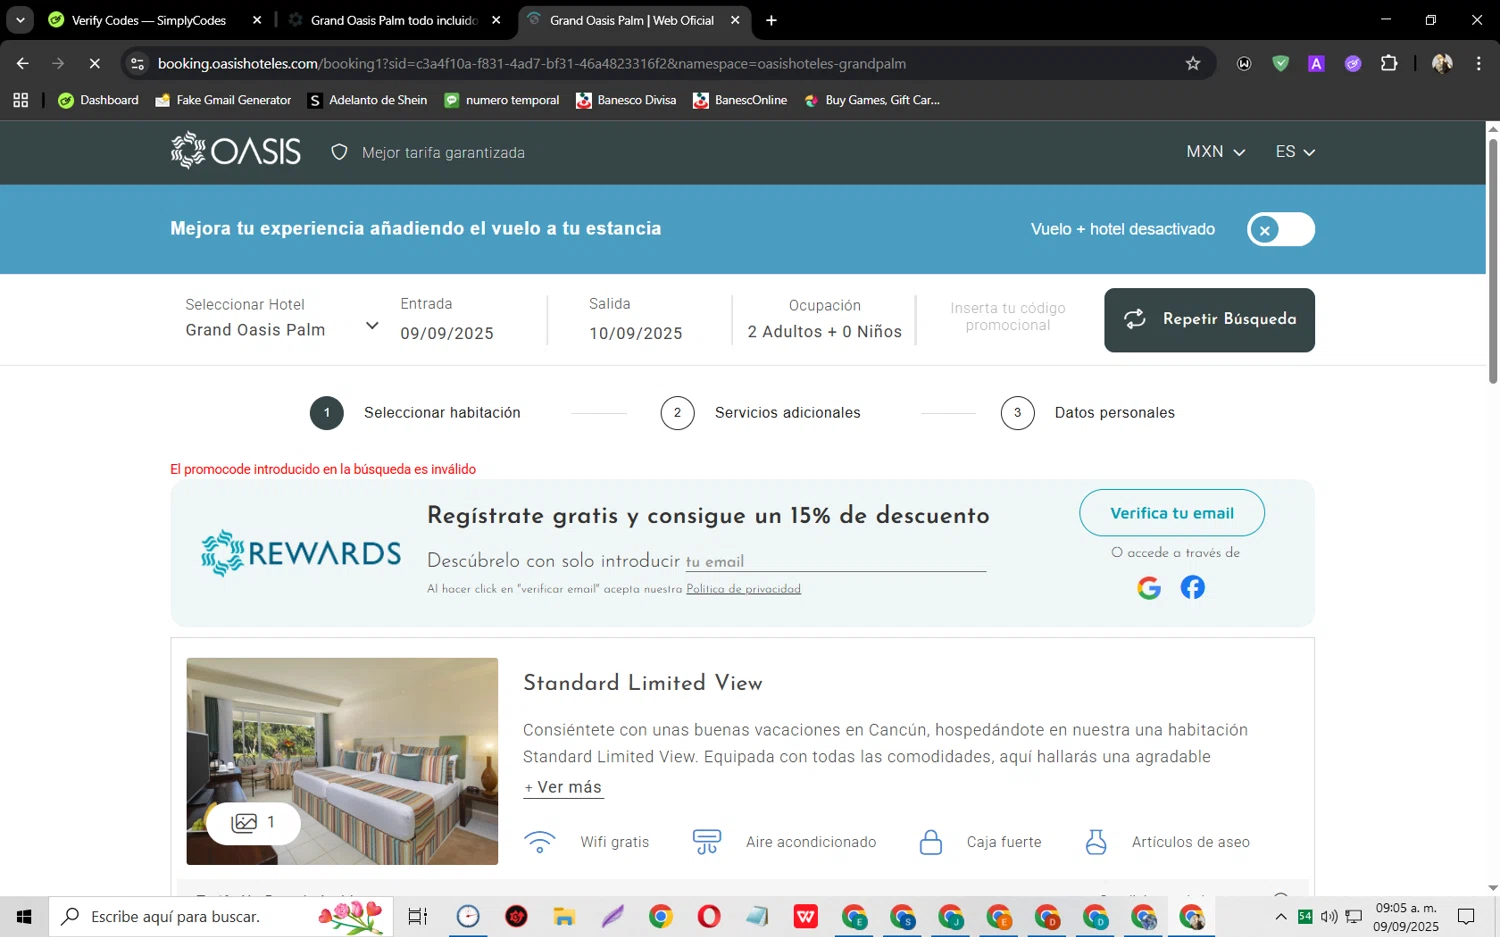Click the Oasis Rewards logo
Screen dimensions: 1500x937
point(300,553)
